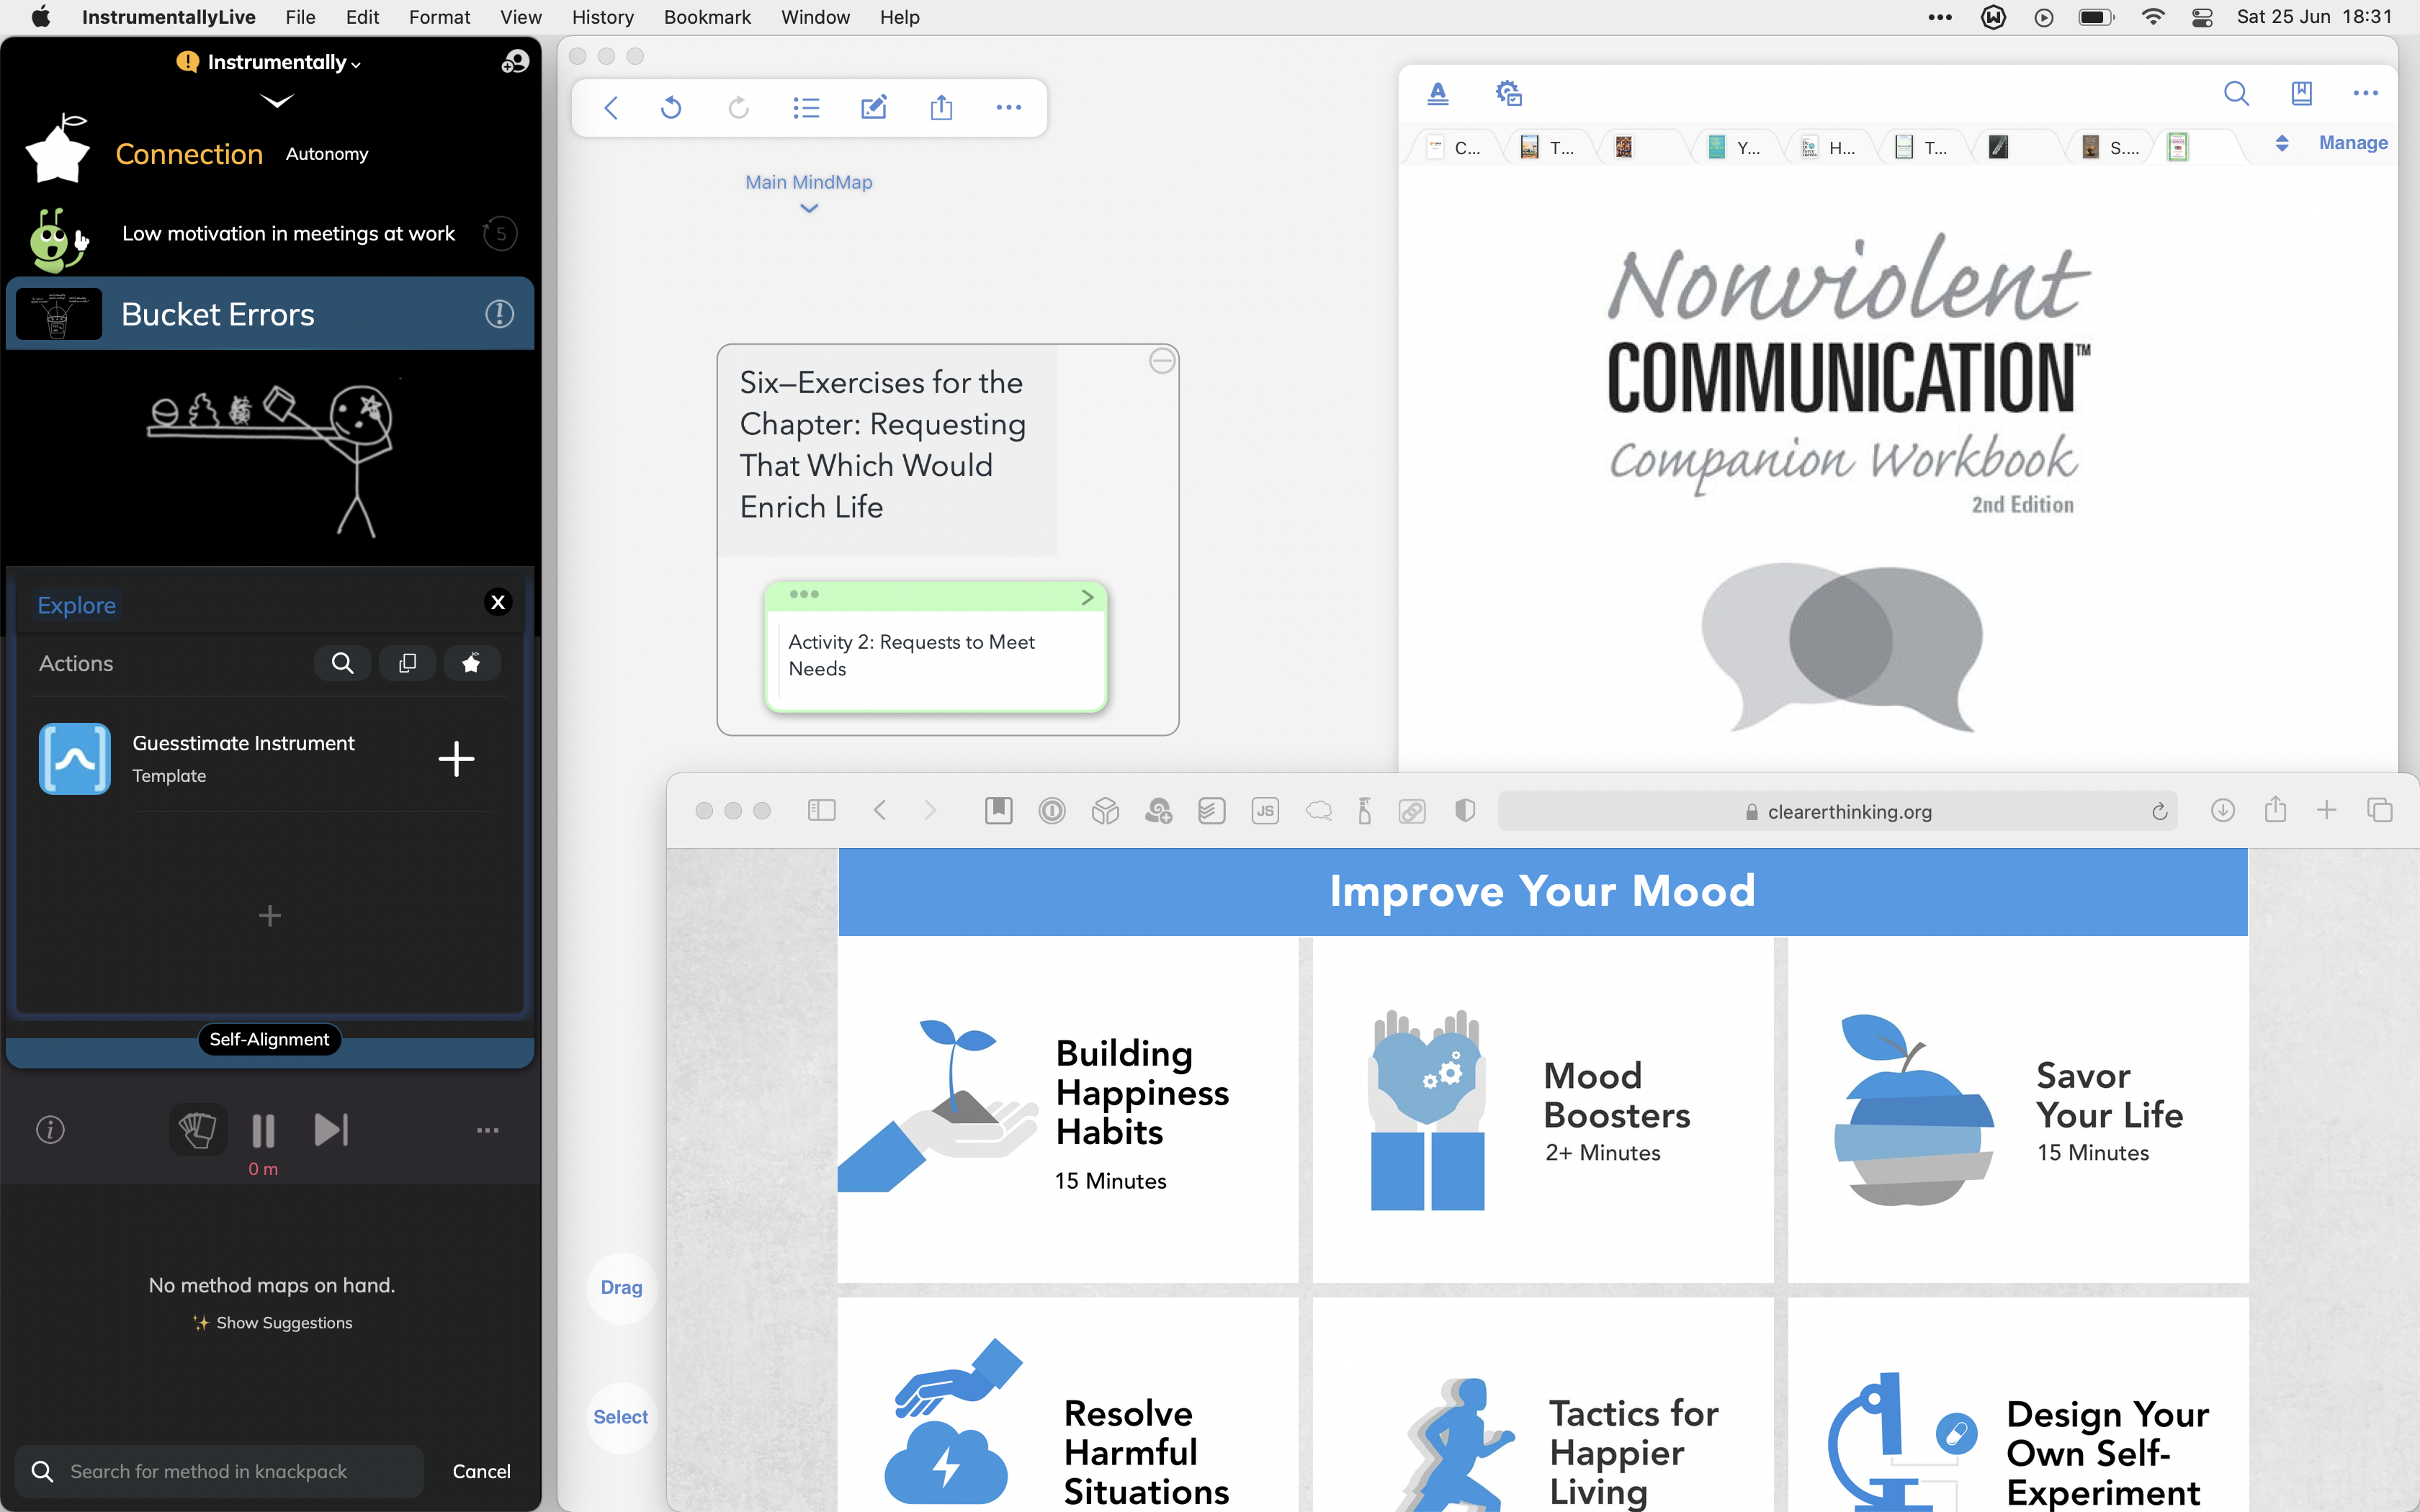Open the more options ellipsis in mindmap toolbar
This screenshot has width=2420, height=1512.
click(1009, 107)
